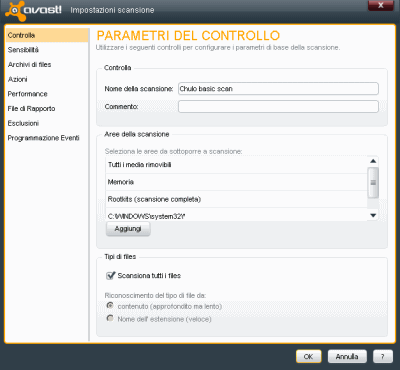This screenshot has height=370, width=400.
Task: Click the Nome della scansione field
Action: point(278,89)
